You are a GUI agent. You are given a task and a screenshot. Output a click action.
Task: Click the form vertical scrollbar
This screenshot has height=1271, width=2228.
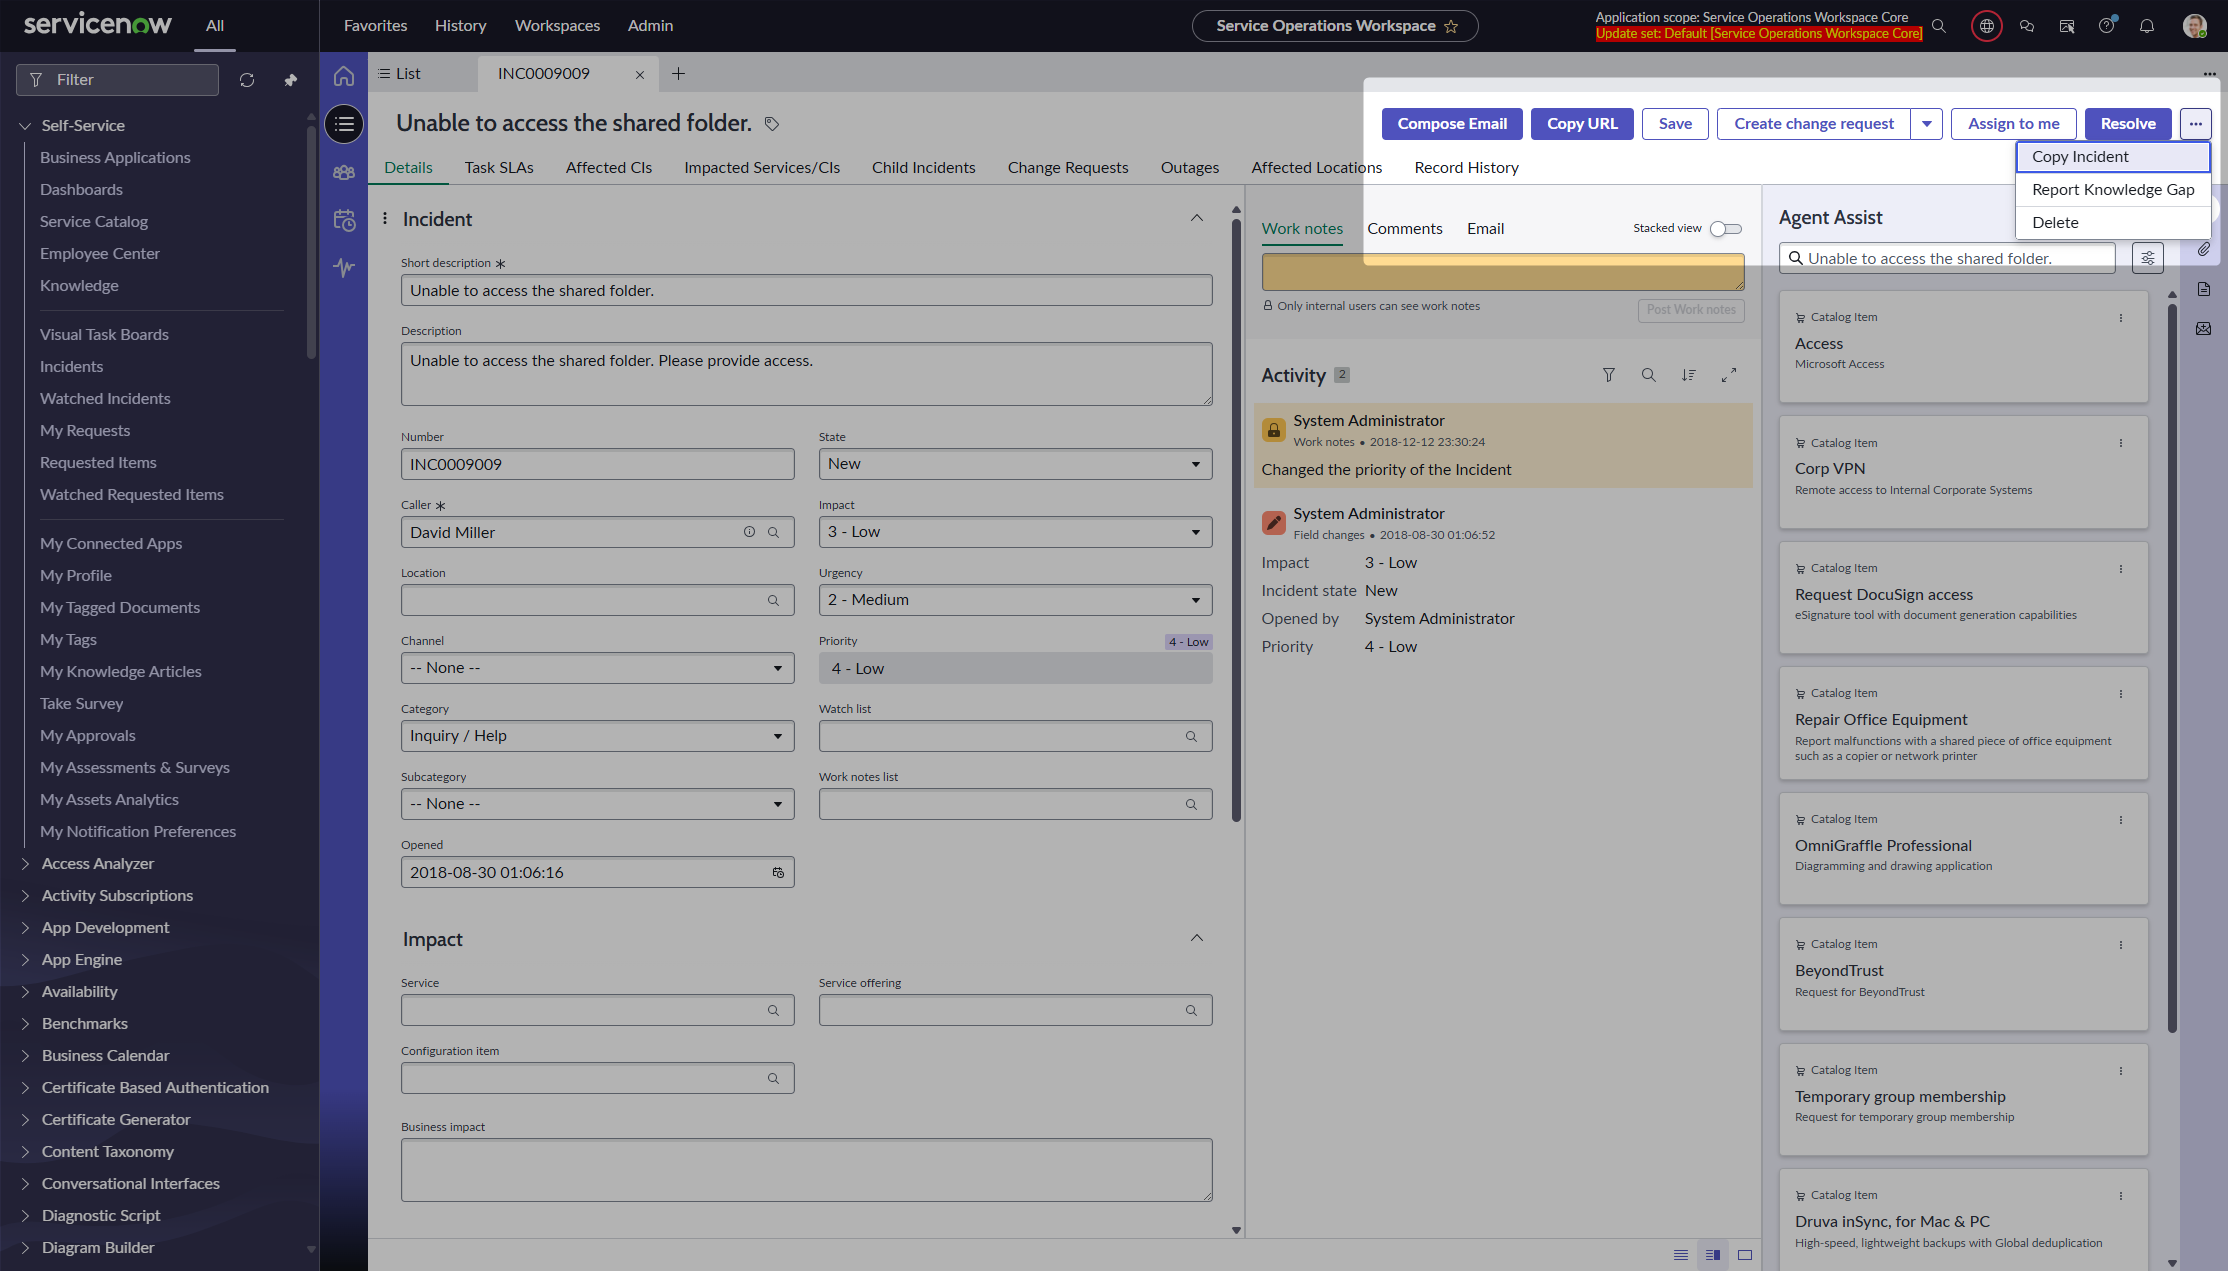coord(1236,520)
